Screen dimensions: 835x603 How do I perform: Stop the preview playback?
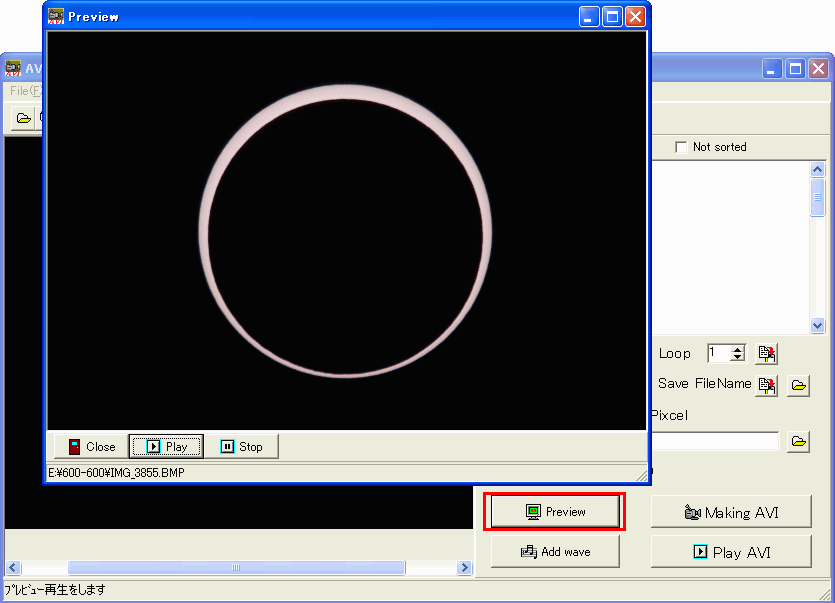[242, 447]
